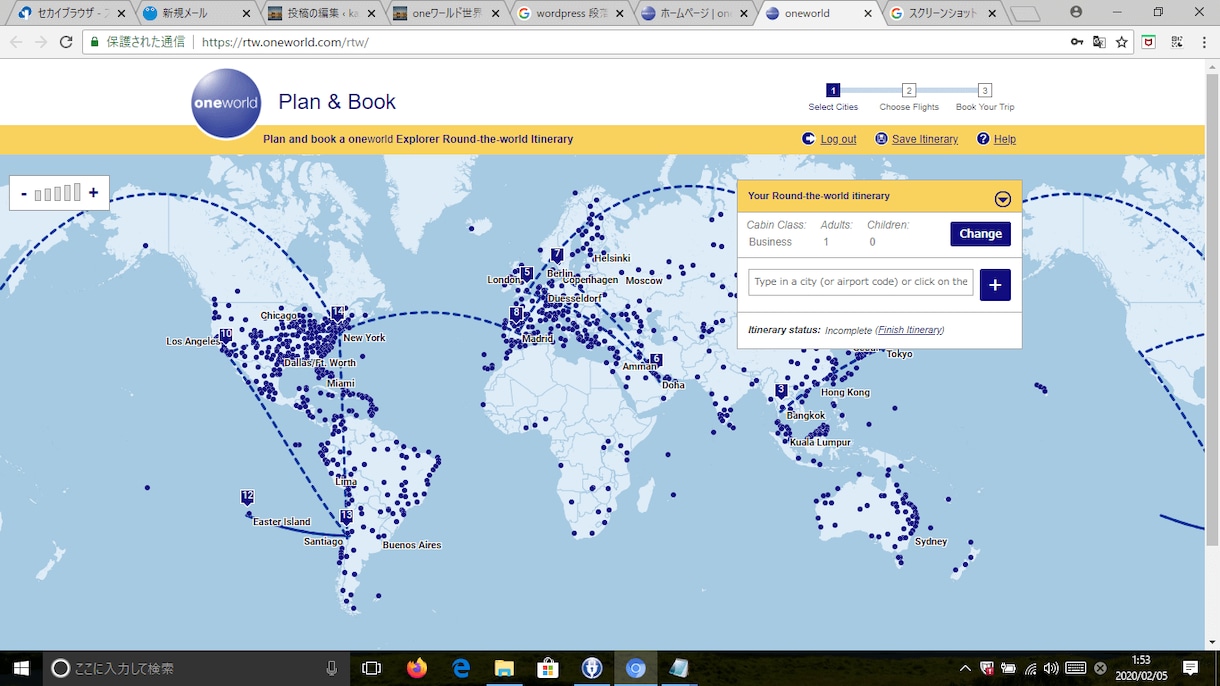Image resolution: width=1220 pixels, height=686 pixels.
Task: Click the Log out link
Action: click(838, 139)
